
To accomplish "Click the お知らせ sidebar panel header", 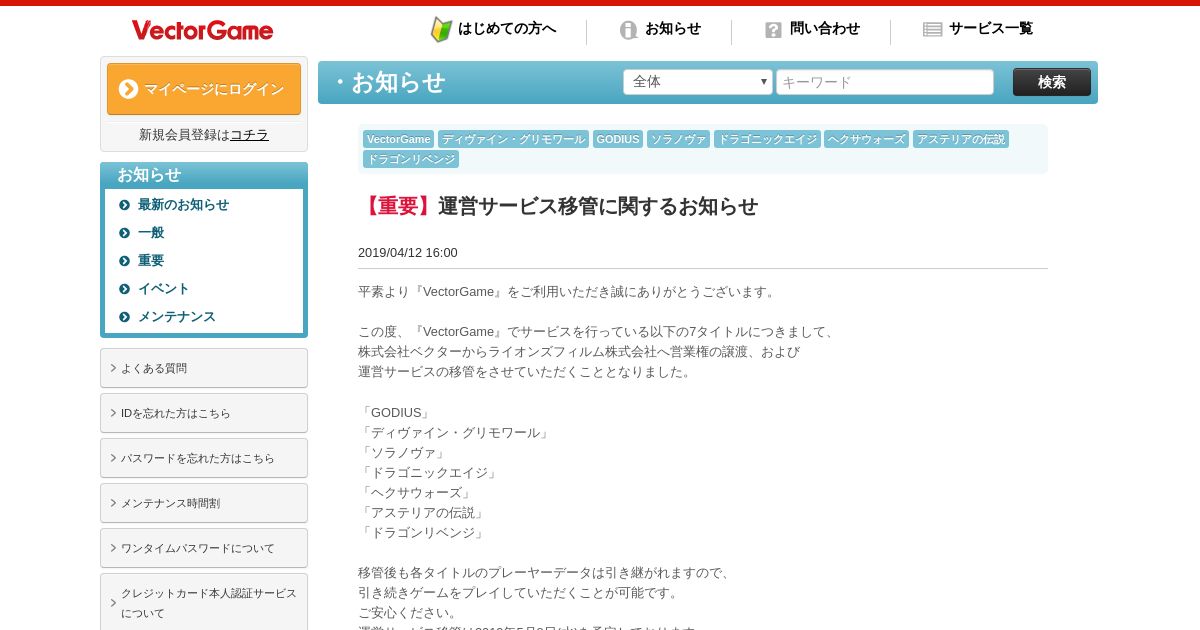I will tap(204, 175).
